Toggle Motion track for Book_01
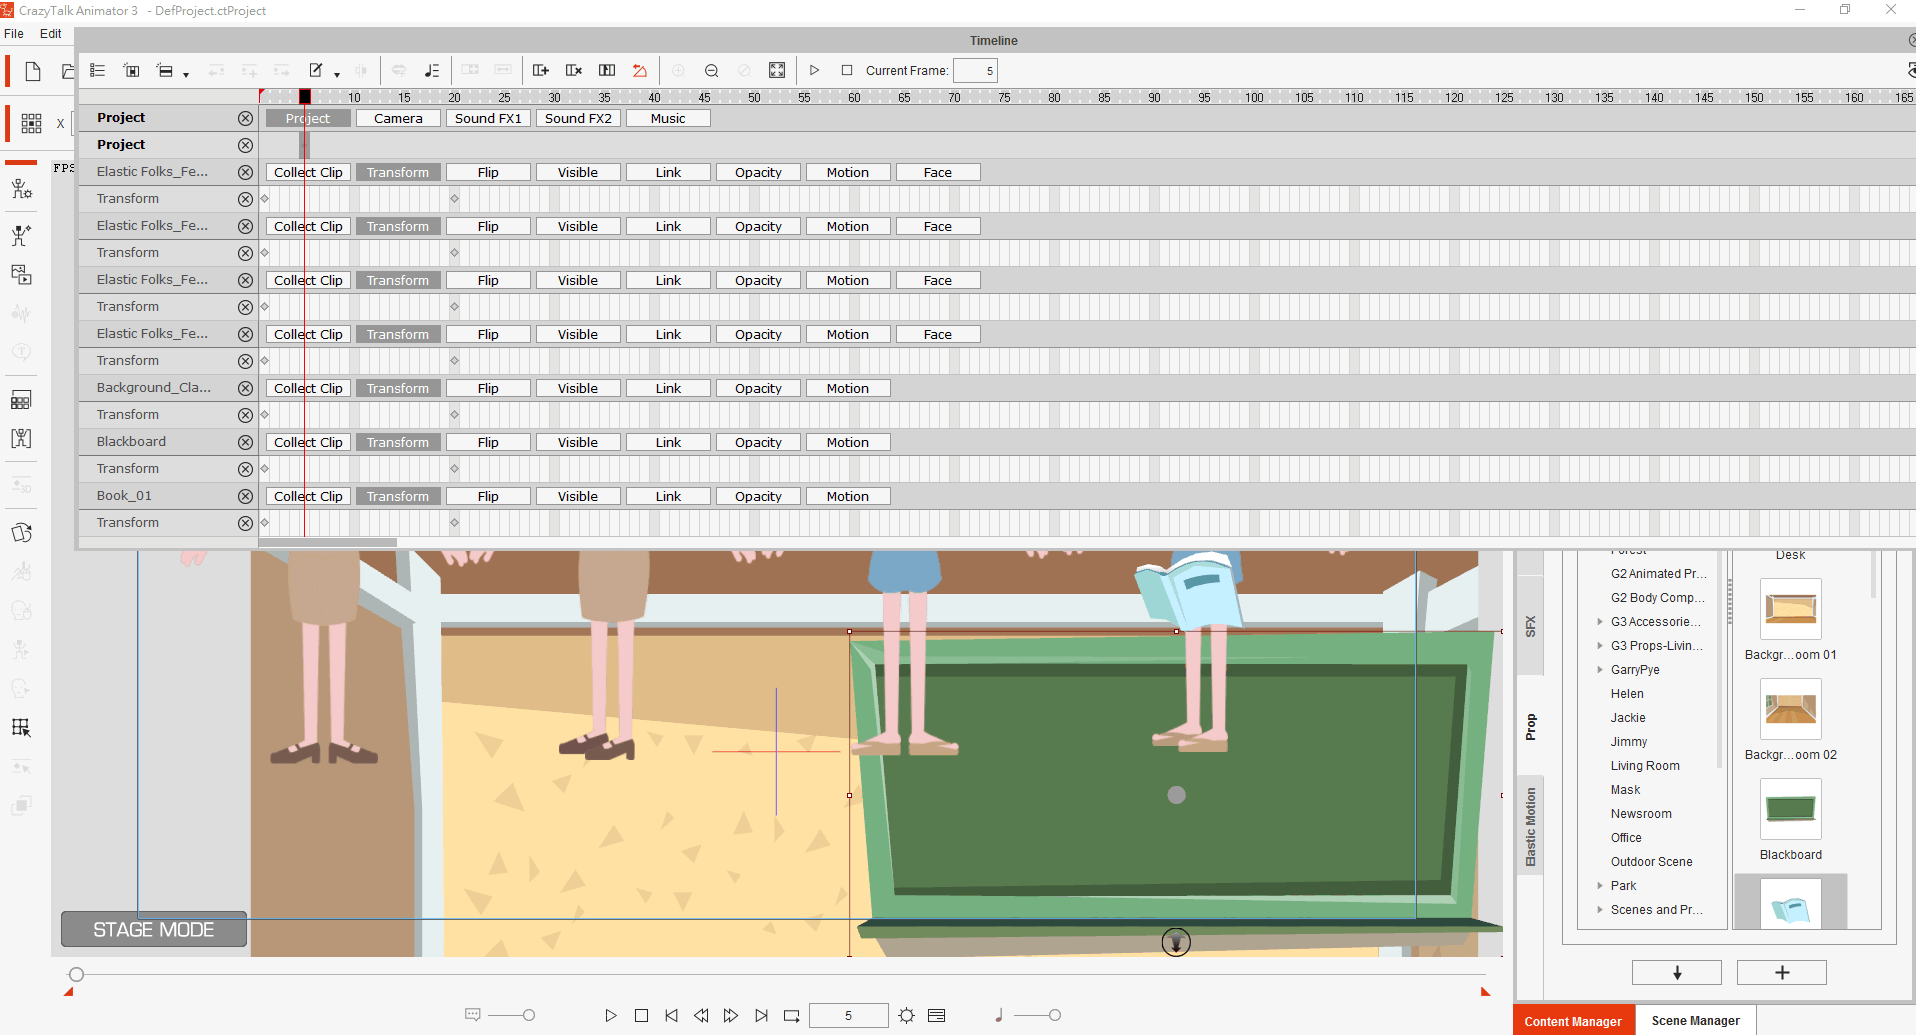The width and height of the screenshot is (1916, 1035). tap(848, 496)
